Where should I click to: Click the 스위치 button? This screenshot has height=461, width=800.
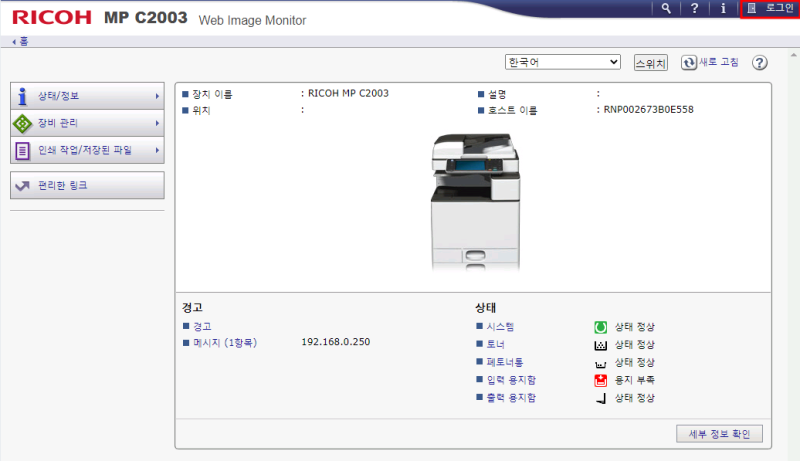651,63
